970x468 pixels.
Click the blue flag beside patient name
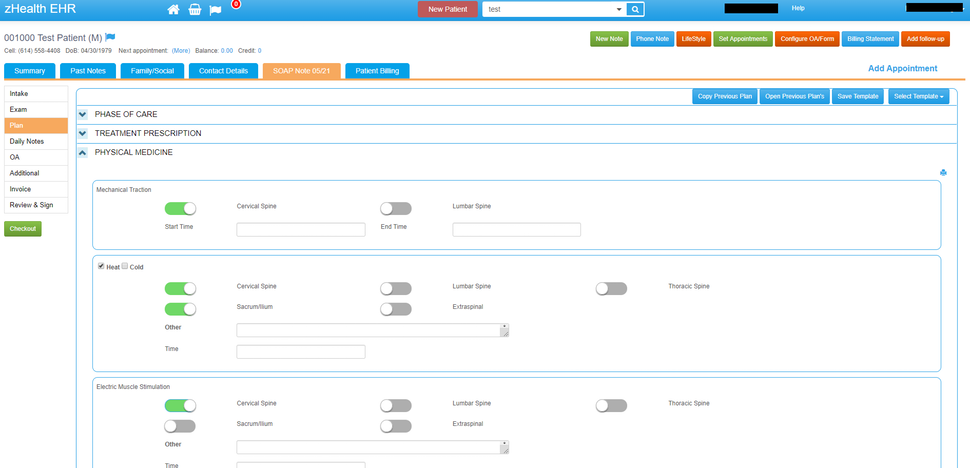tap(110, 37)
